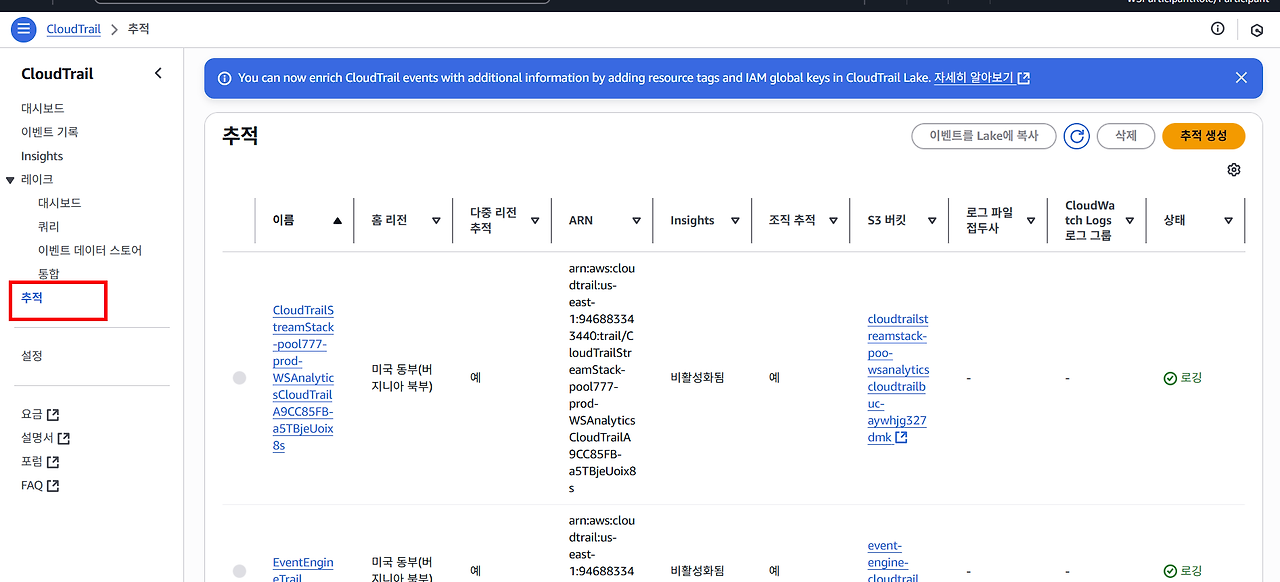Viewport: 1280px width, 582px height.
Task: Click the 추적 생성 button
Action: pos(1203,136)
